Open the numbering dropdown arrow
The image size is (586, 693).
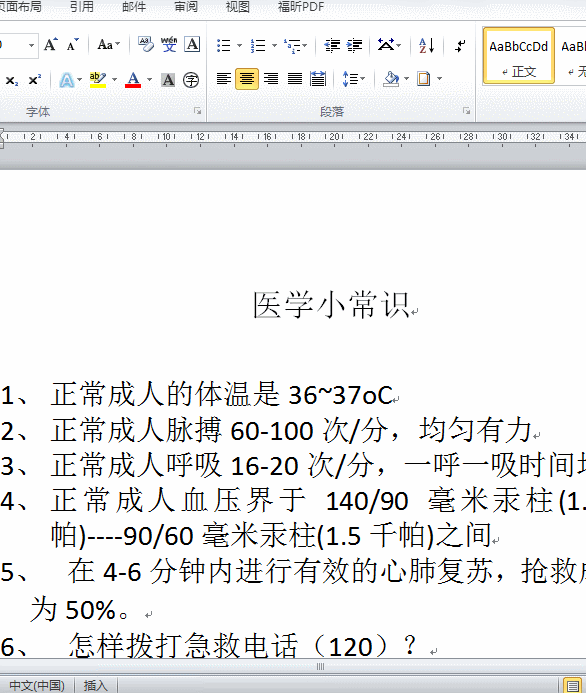click(x=274, y=46)
